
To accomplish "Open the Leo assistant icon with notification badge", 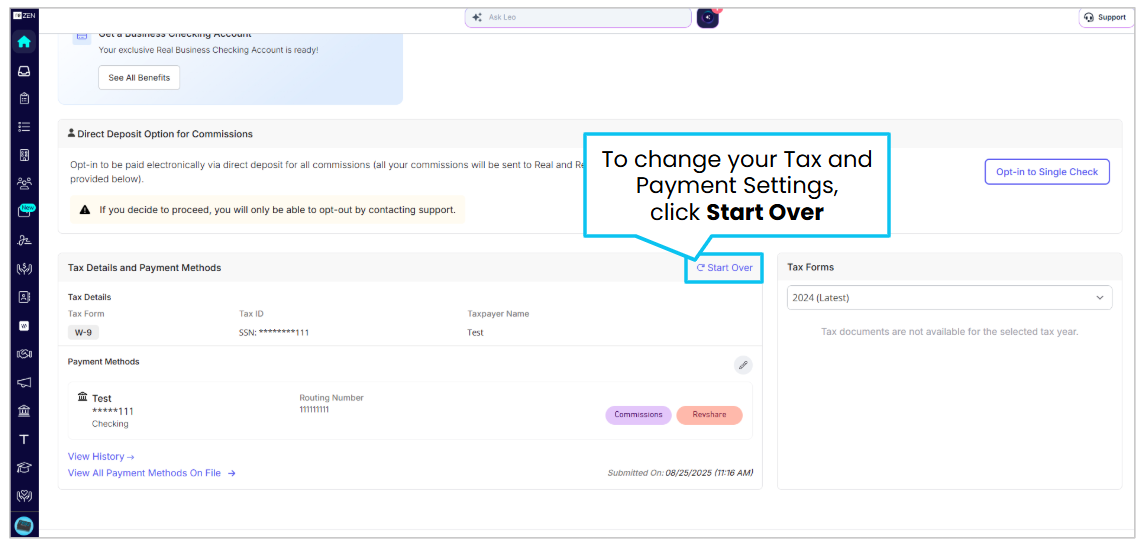I will pyautogui.click(x=708, y=17).
